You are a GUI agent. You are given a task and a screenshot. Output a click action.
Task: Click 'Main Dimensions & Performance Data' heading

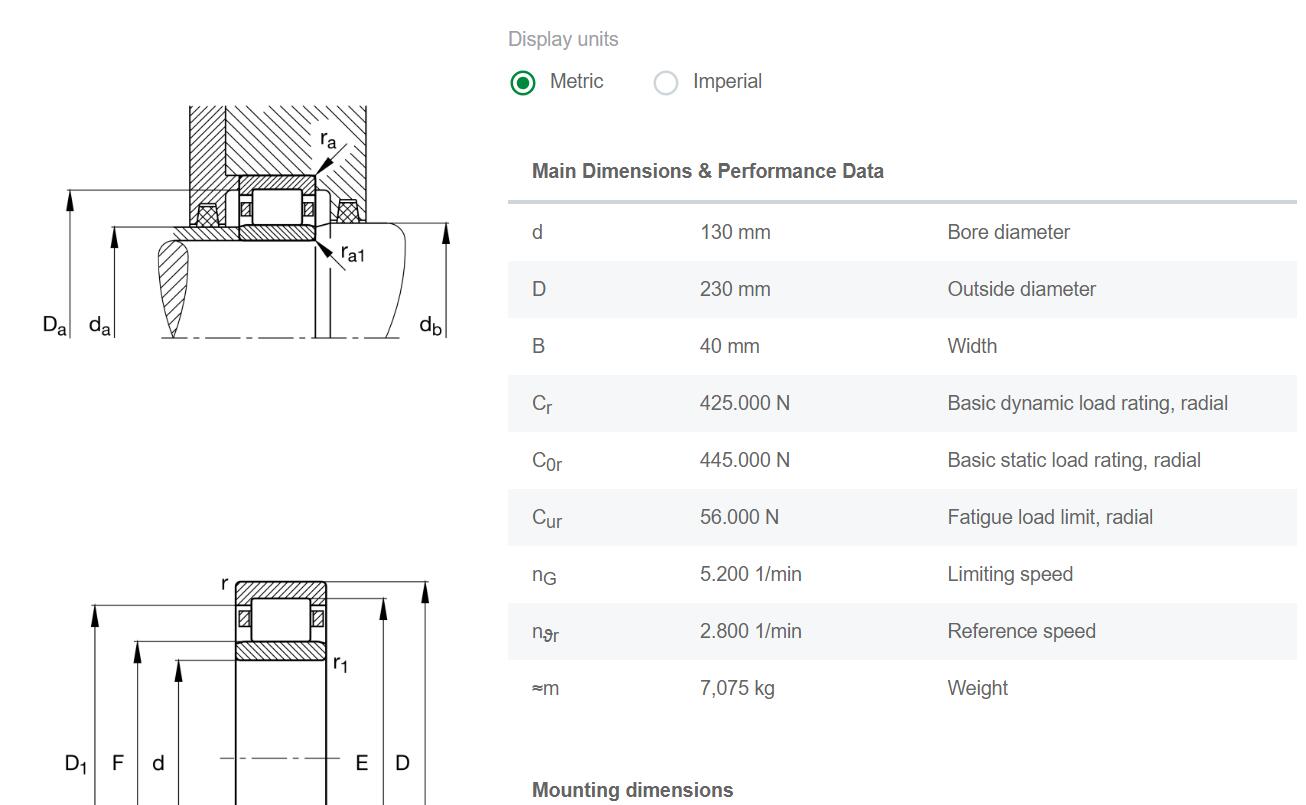[x=708, y=171]
